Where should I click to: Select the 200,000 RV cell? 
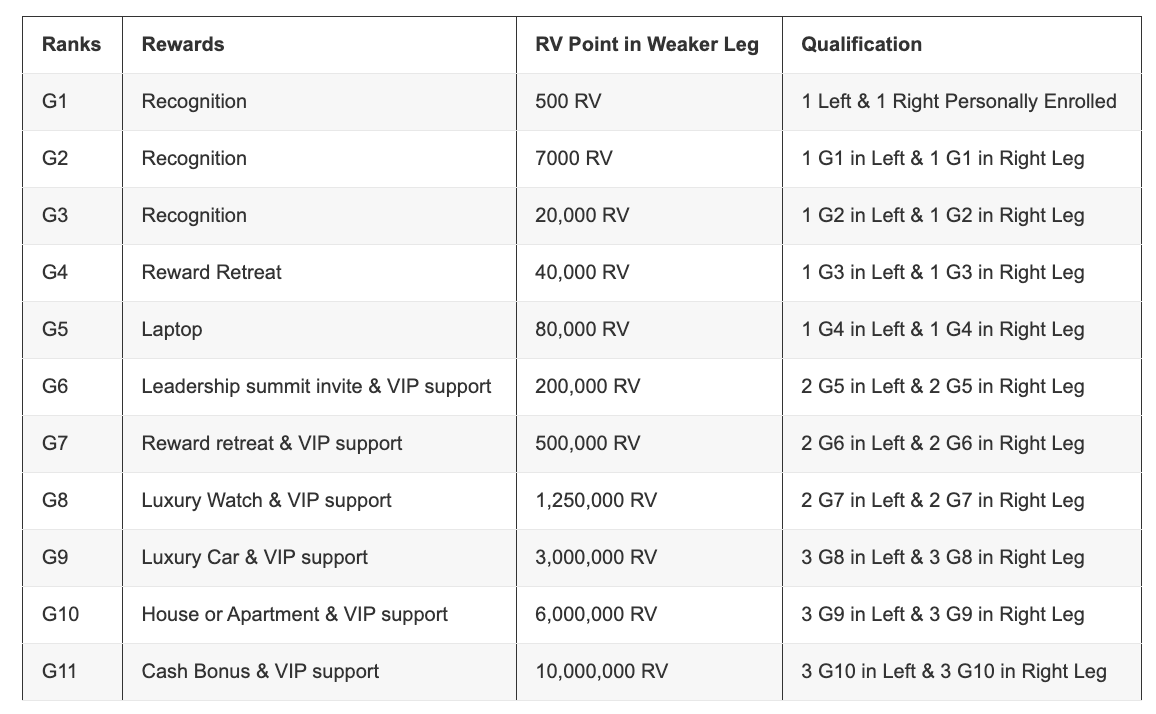click(588, 386)
